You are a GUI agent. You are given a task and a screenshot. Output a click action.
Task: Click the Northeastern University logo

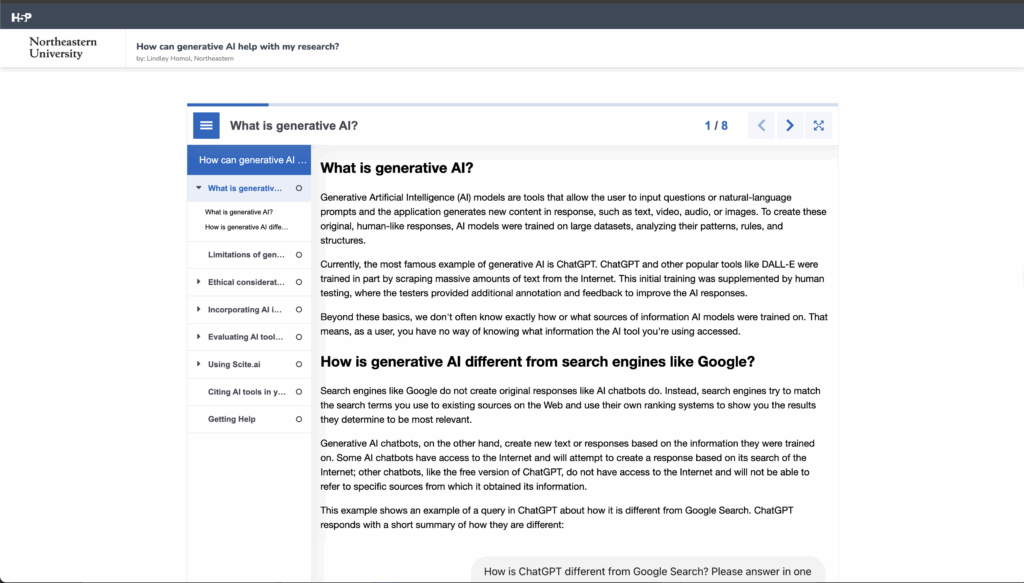(62, 45)
